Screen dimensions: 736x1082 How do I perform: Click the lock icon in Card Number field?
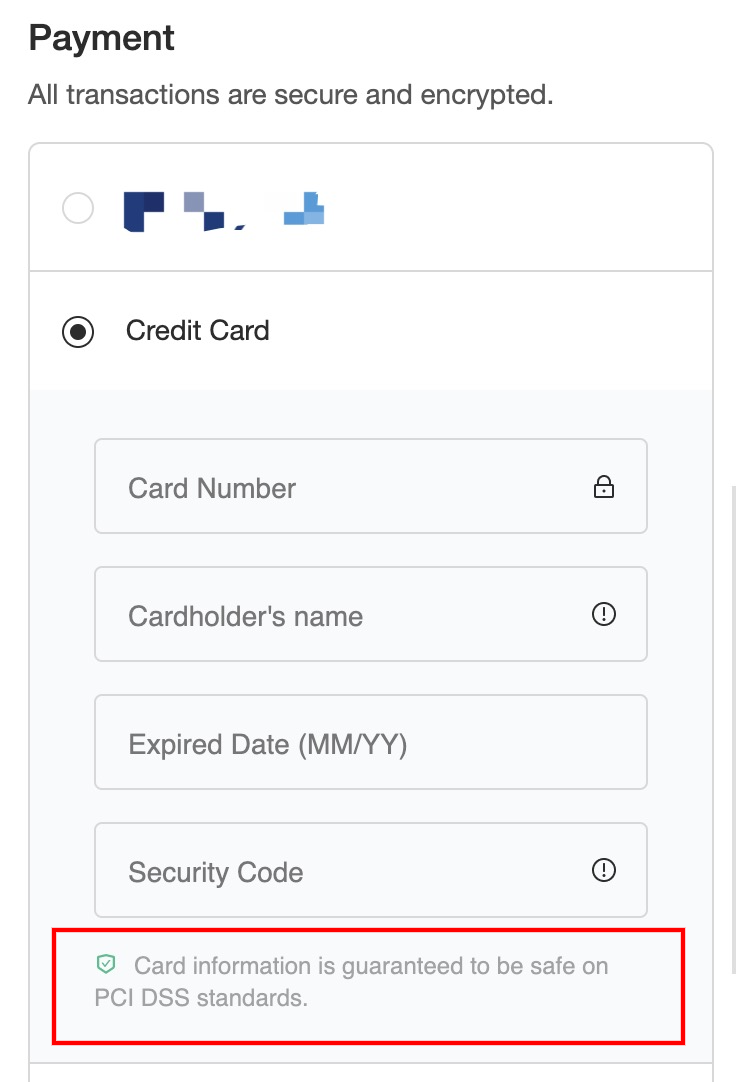click(x=603, y=487)
